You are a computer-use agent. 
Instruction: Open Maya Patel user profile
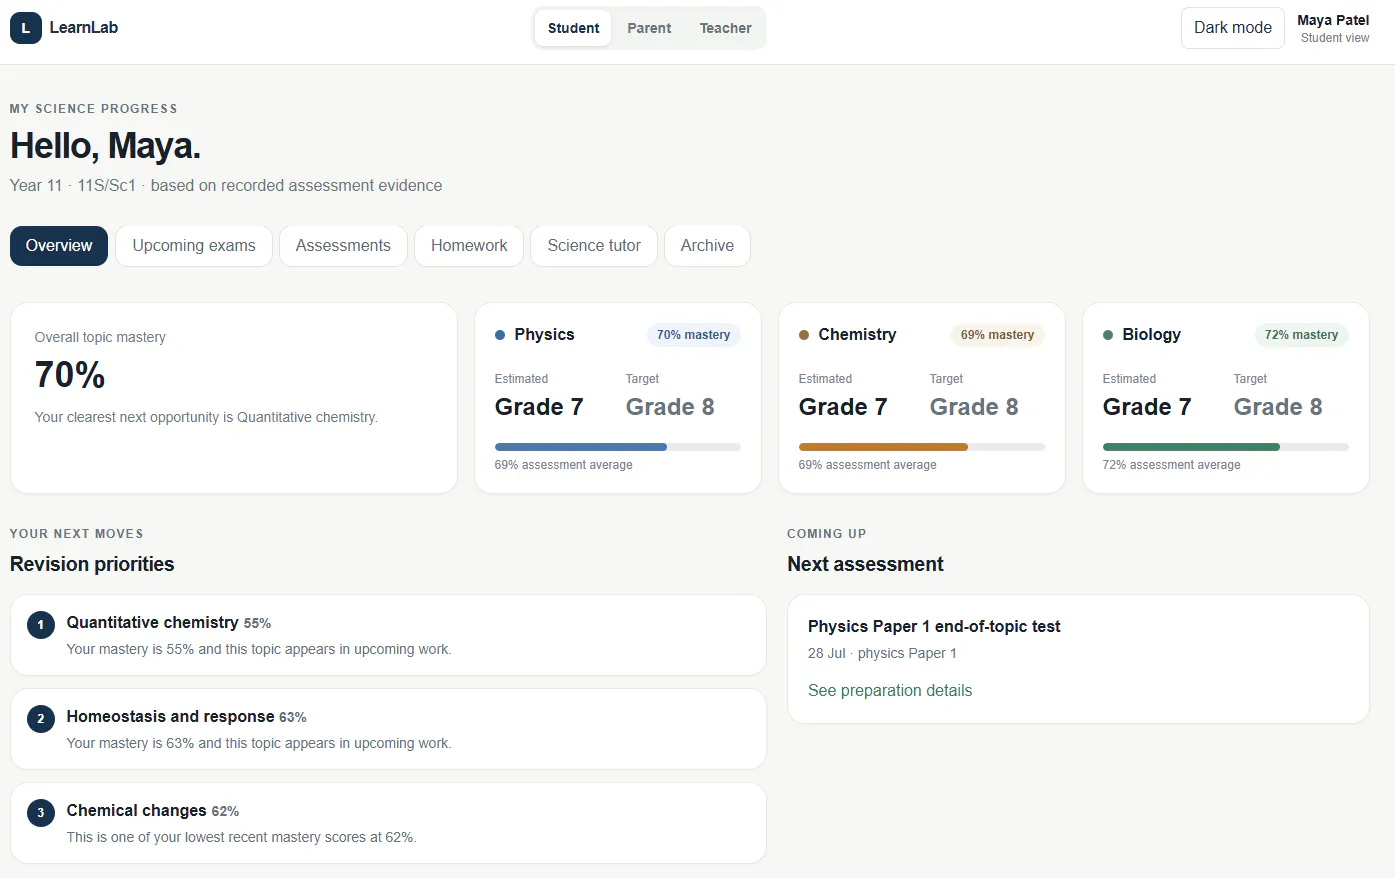(x=1334, y=28)
